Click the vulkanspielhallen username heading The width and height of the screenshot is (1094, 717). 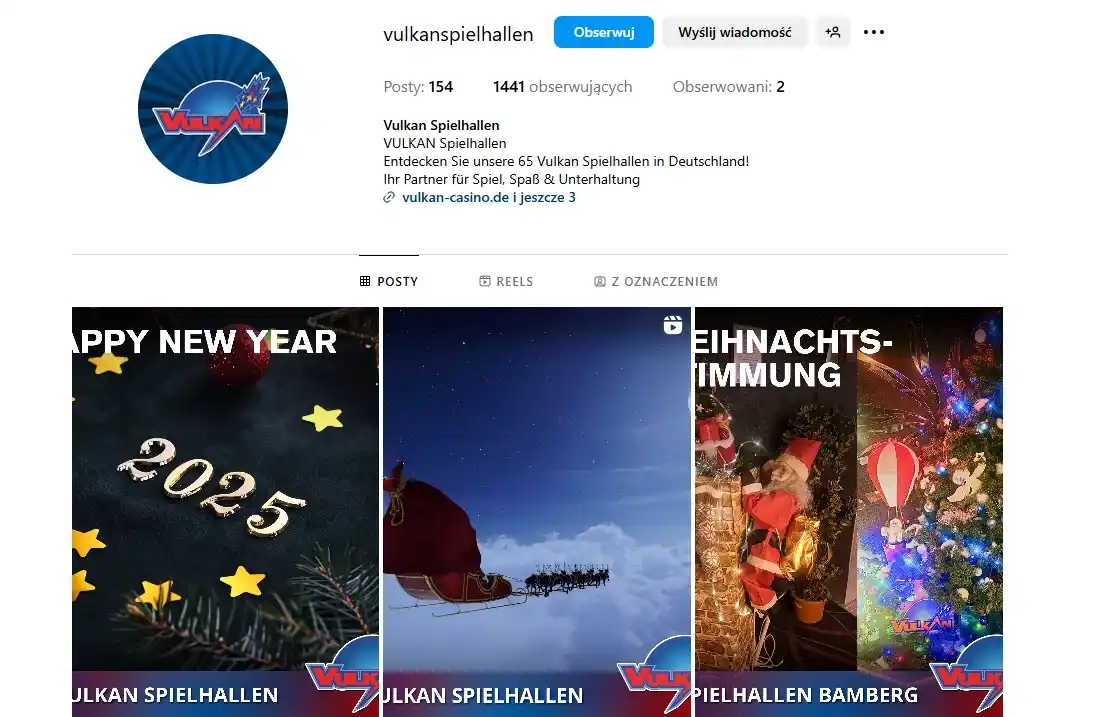click(x=458, y=34)
